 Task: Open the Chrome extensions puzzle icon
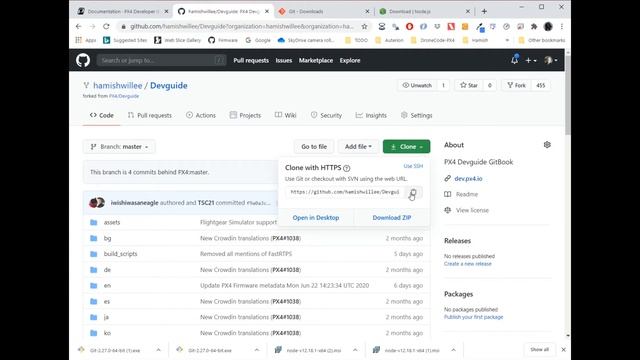point(534,27)
